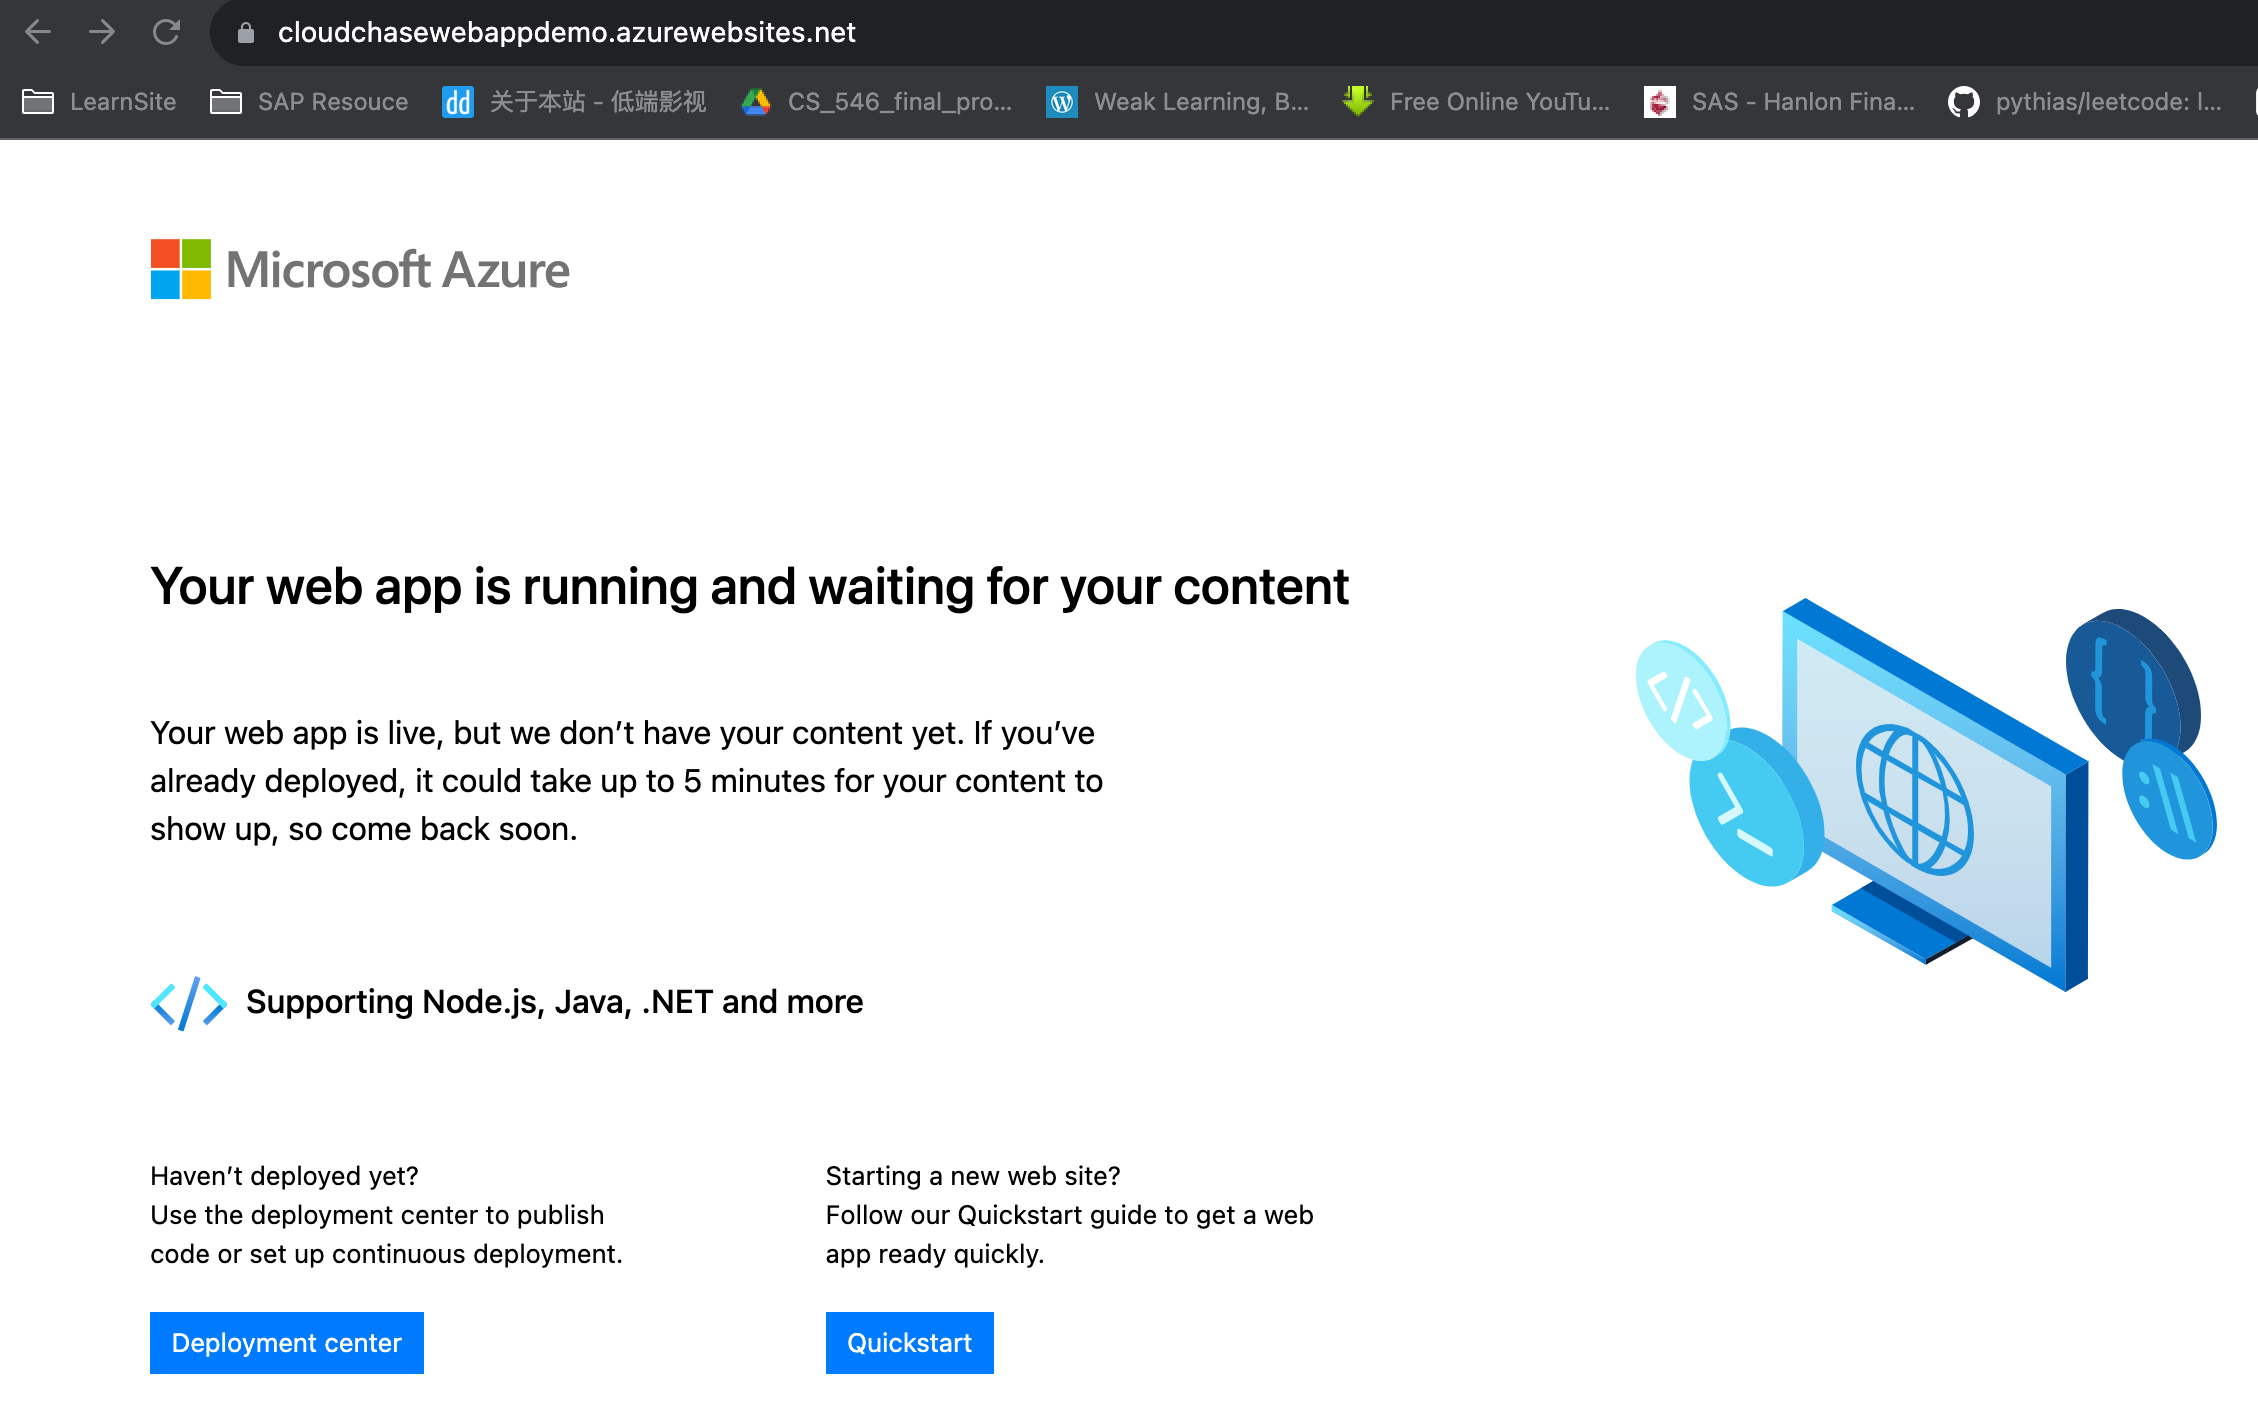Click the browser forward arrow
The image size is (2258, 1414).
[102, 32]
